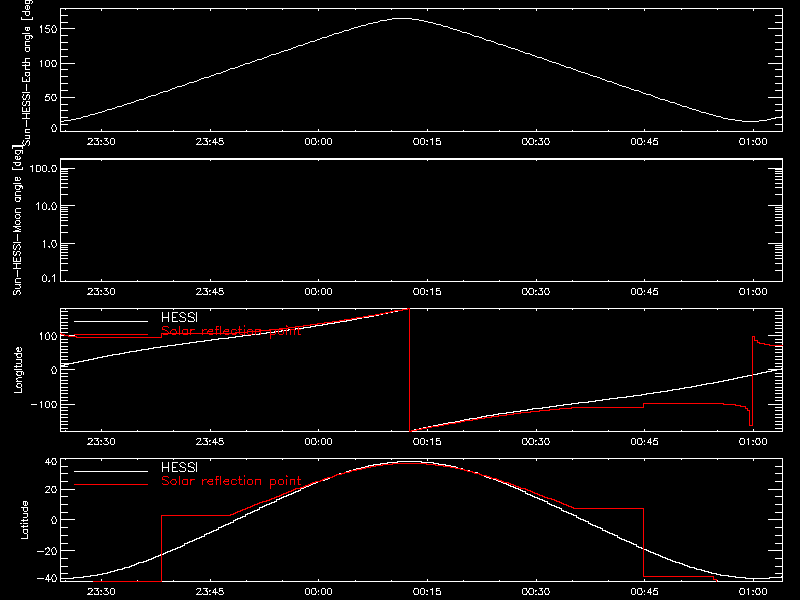Click the 50 tick on Earth angle axis
This screenshot has width=800, height=600.
[x=51, y=97]
